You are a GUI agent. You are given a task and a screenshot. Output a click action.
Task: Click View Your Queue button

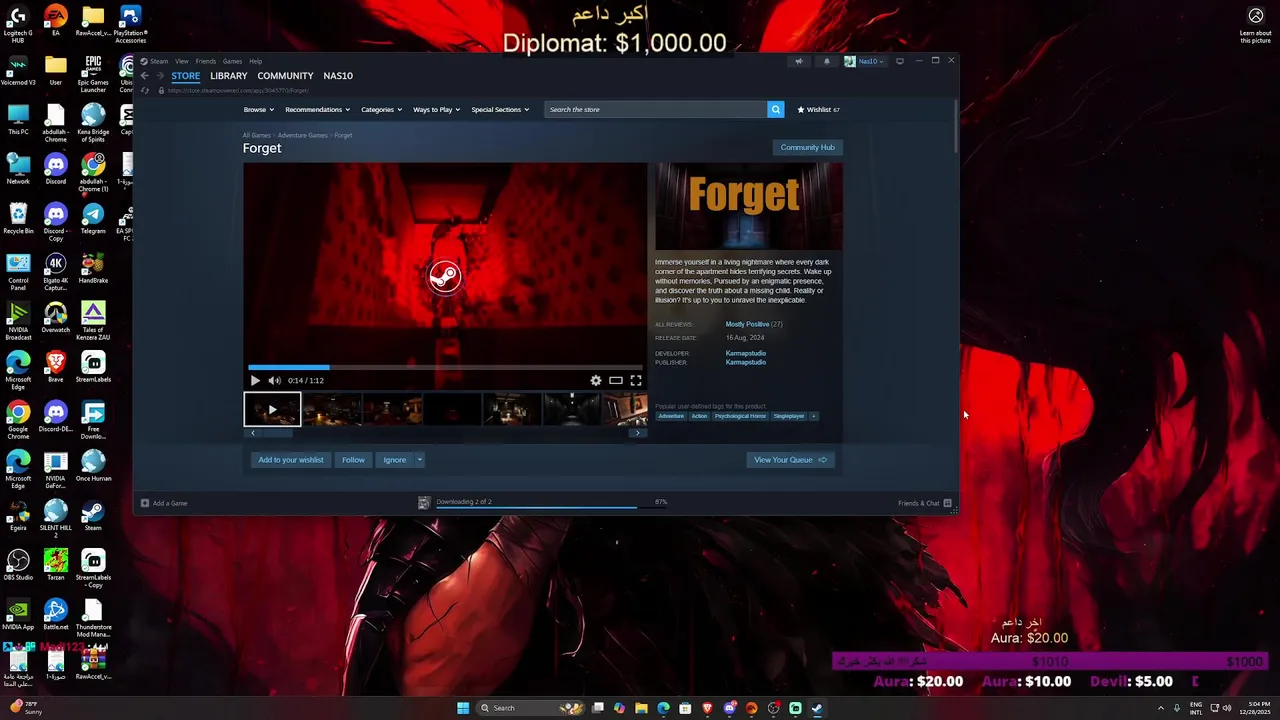pyautogui.click(x=790, y=460)
